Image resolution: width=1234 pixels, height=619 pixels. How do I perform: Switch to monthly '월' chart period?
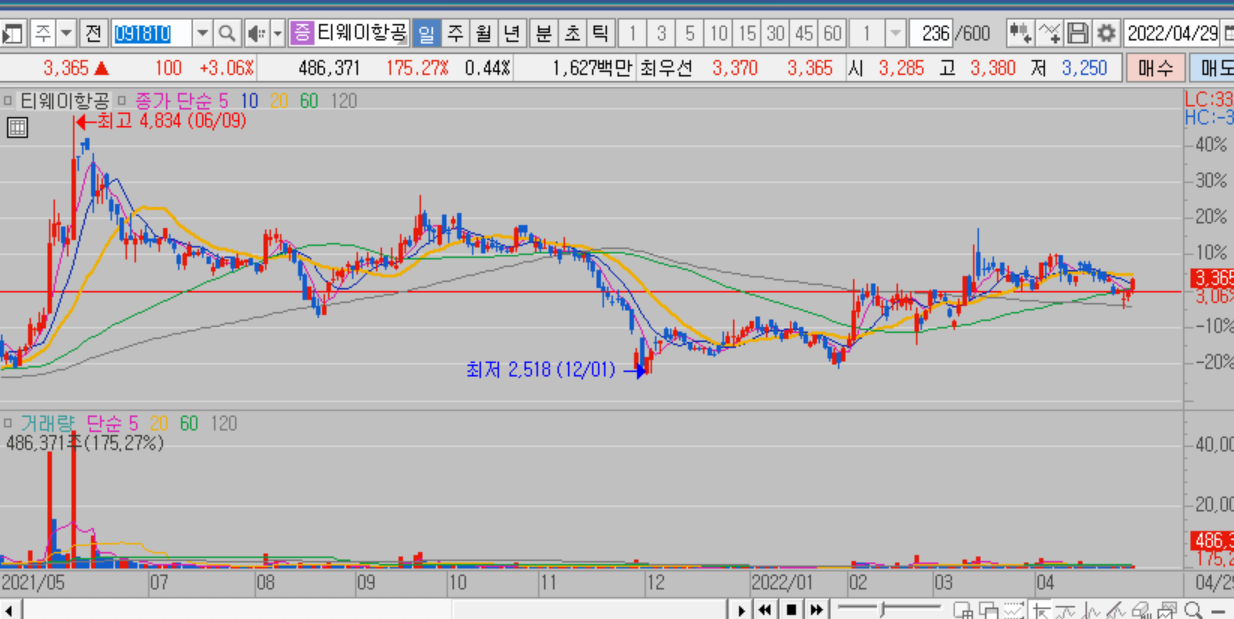coord(484,33)
